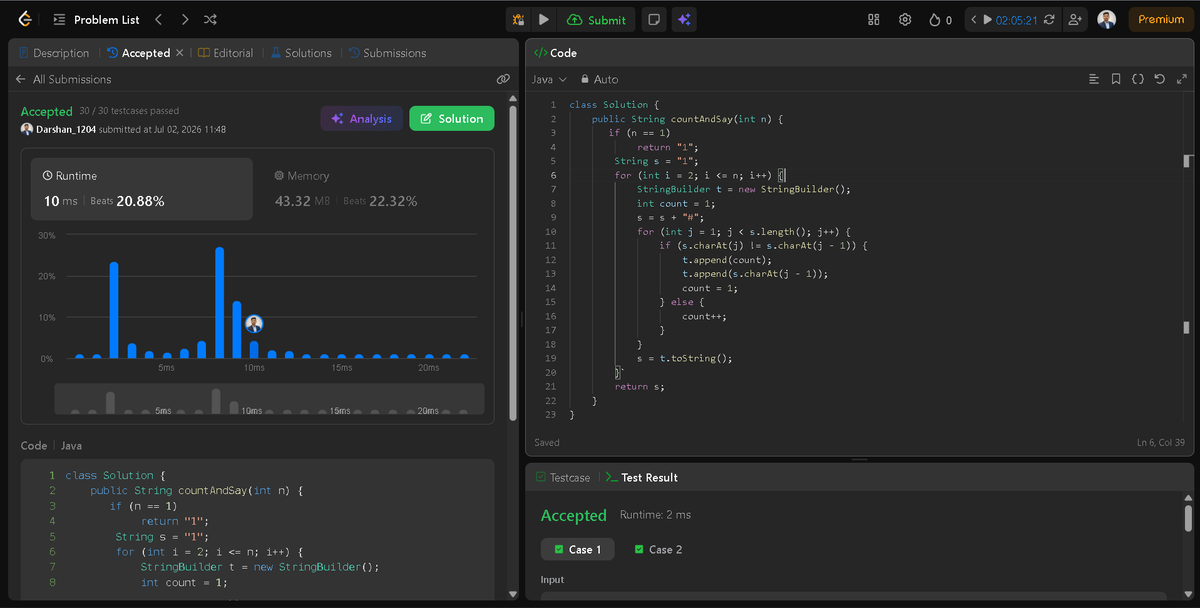The width and height of the screenshot is (1200, 608).
Task: Reset the timer with refresh icon
Action: [1049, 19]
